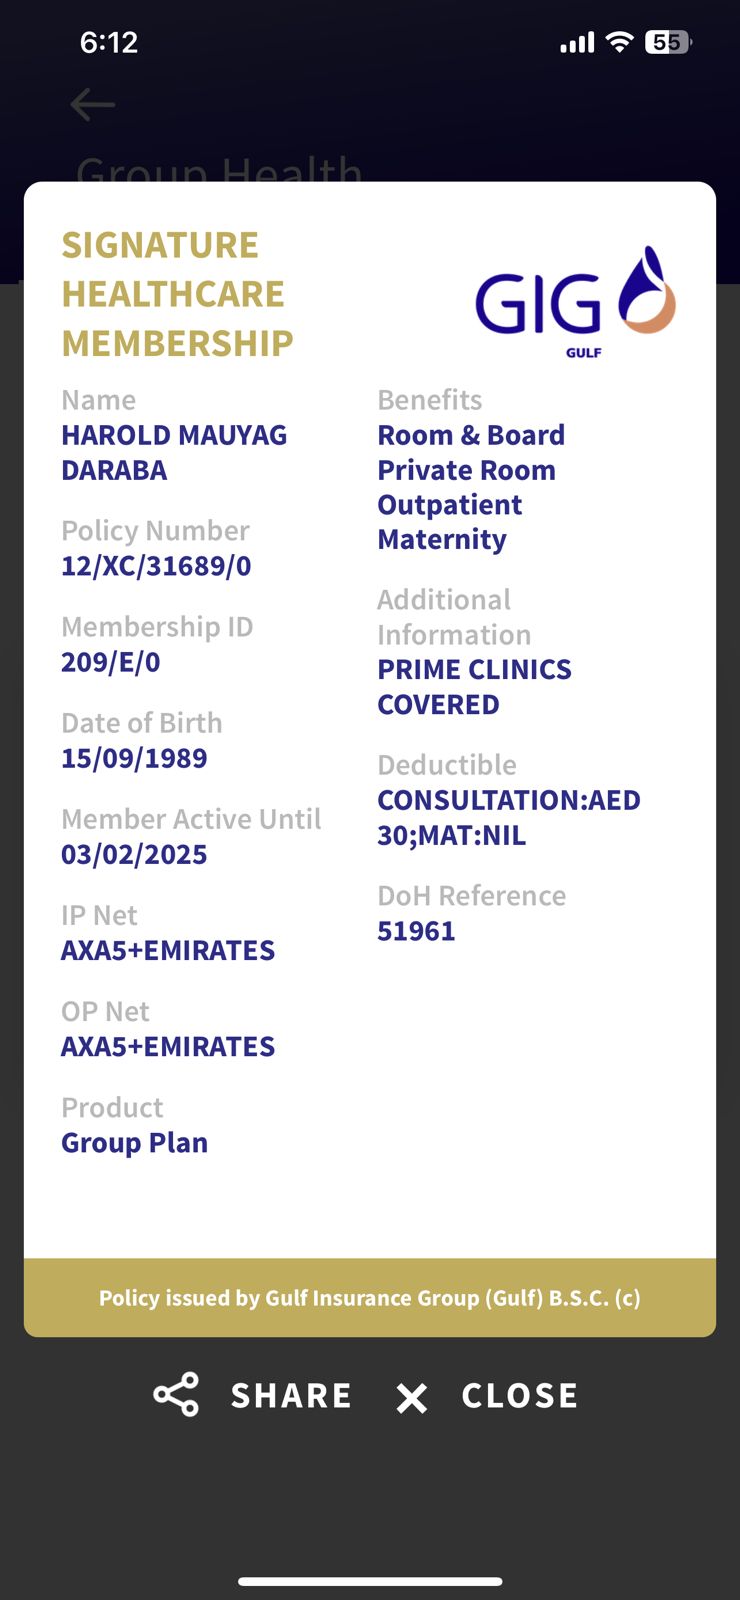Image resolution: width=740 pixels, height=1600 pixels.
Task: Tap the date of birth 15/09/1989
Action: [134, 758]
